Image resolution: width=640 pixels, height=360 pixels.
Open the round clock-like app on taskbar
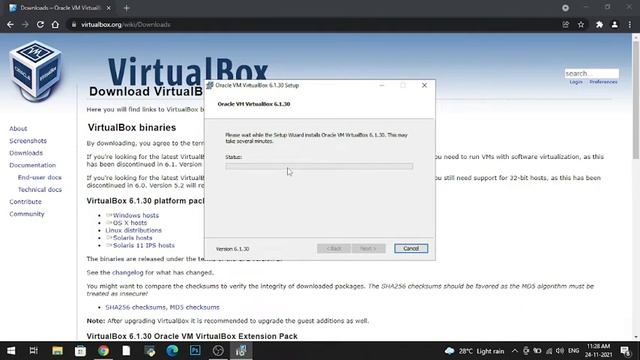(218, 351)
